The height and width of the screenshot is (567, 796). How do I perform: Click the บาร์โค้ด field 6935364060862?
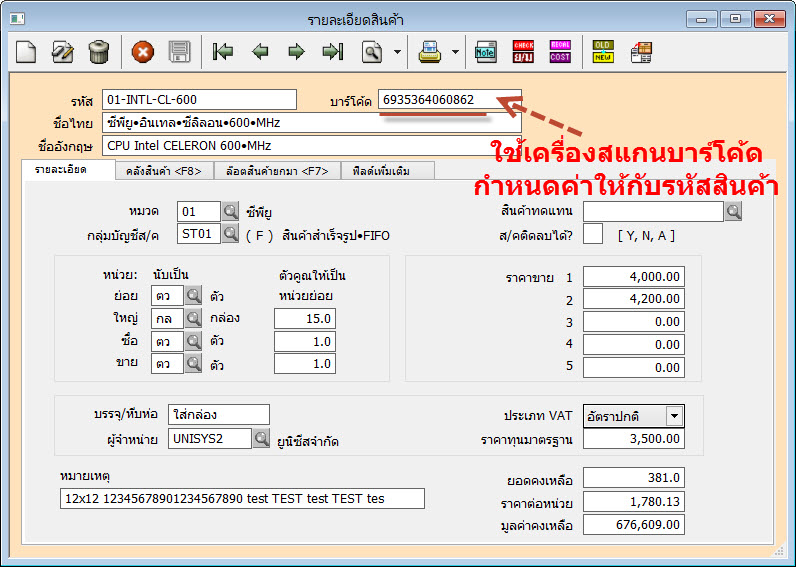(x=450, y=99)
